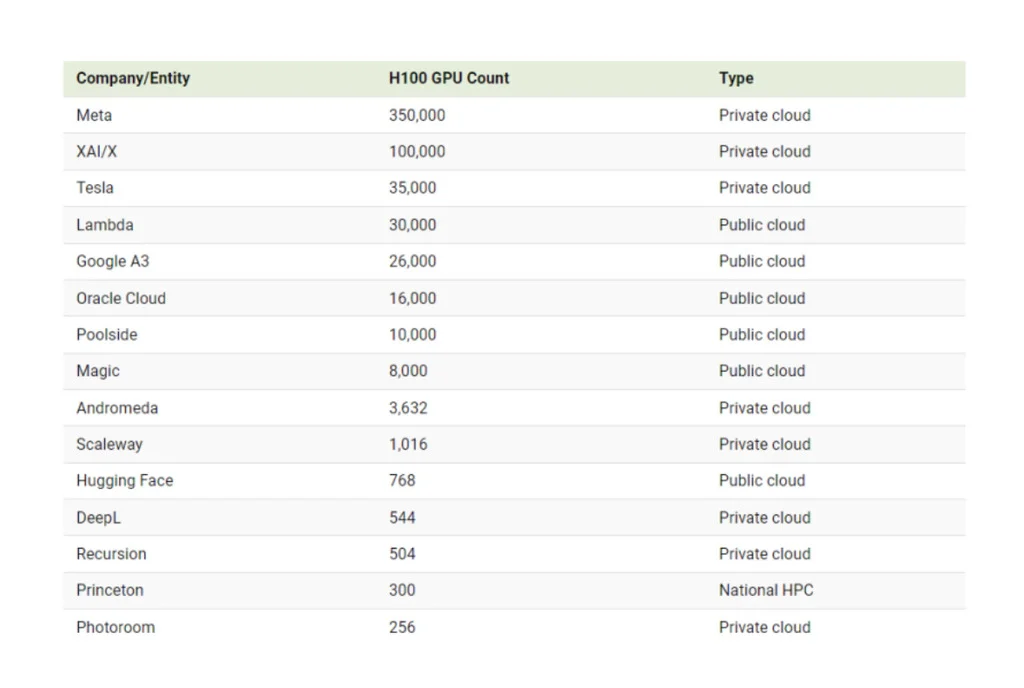Select the DeepL row name

(x=98, y=517)
